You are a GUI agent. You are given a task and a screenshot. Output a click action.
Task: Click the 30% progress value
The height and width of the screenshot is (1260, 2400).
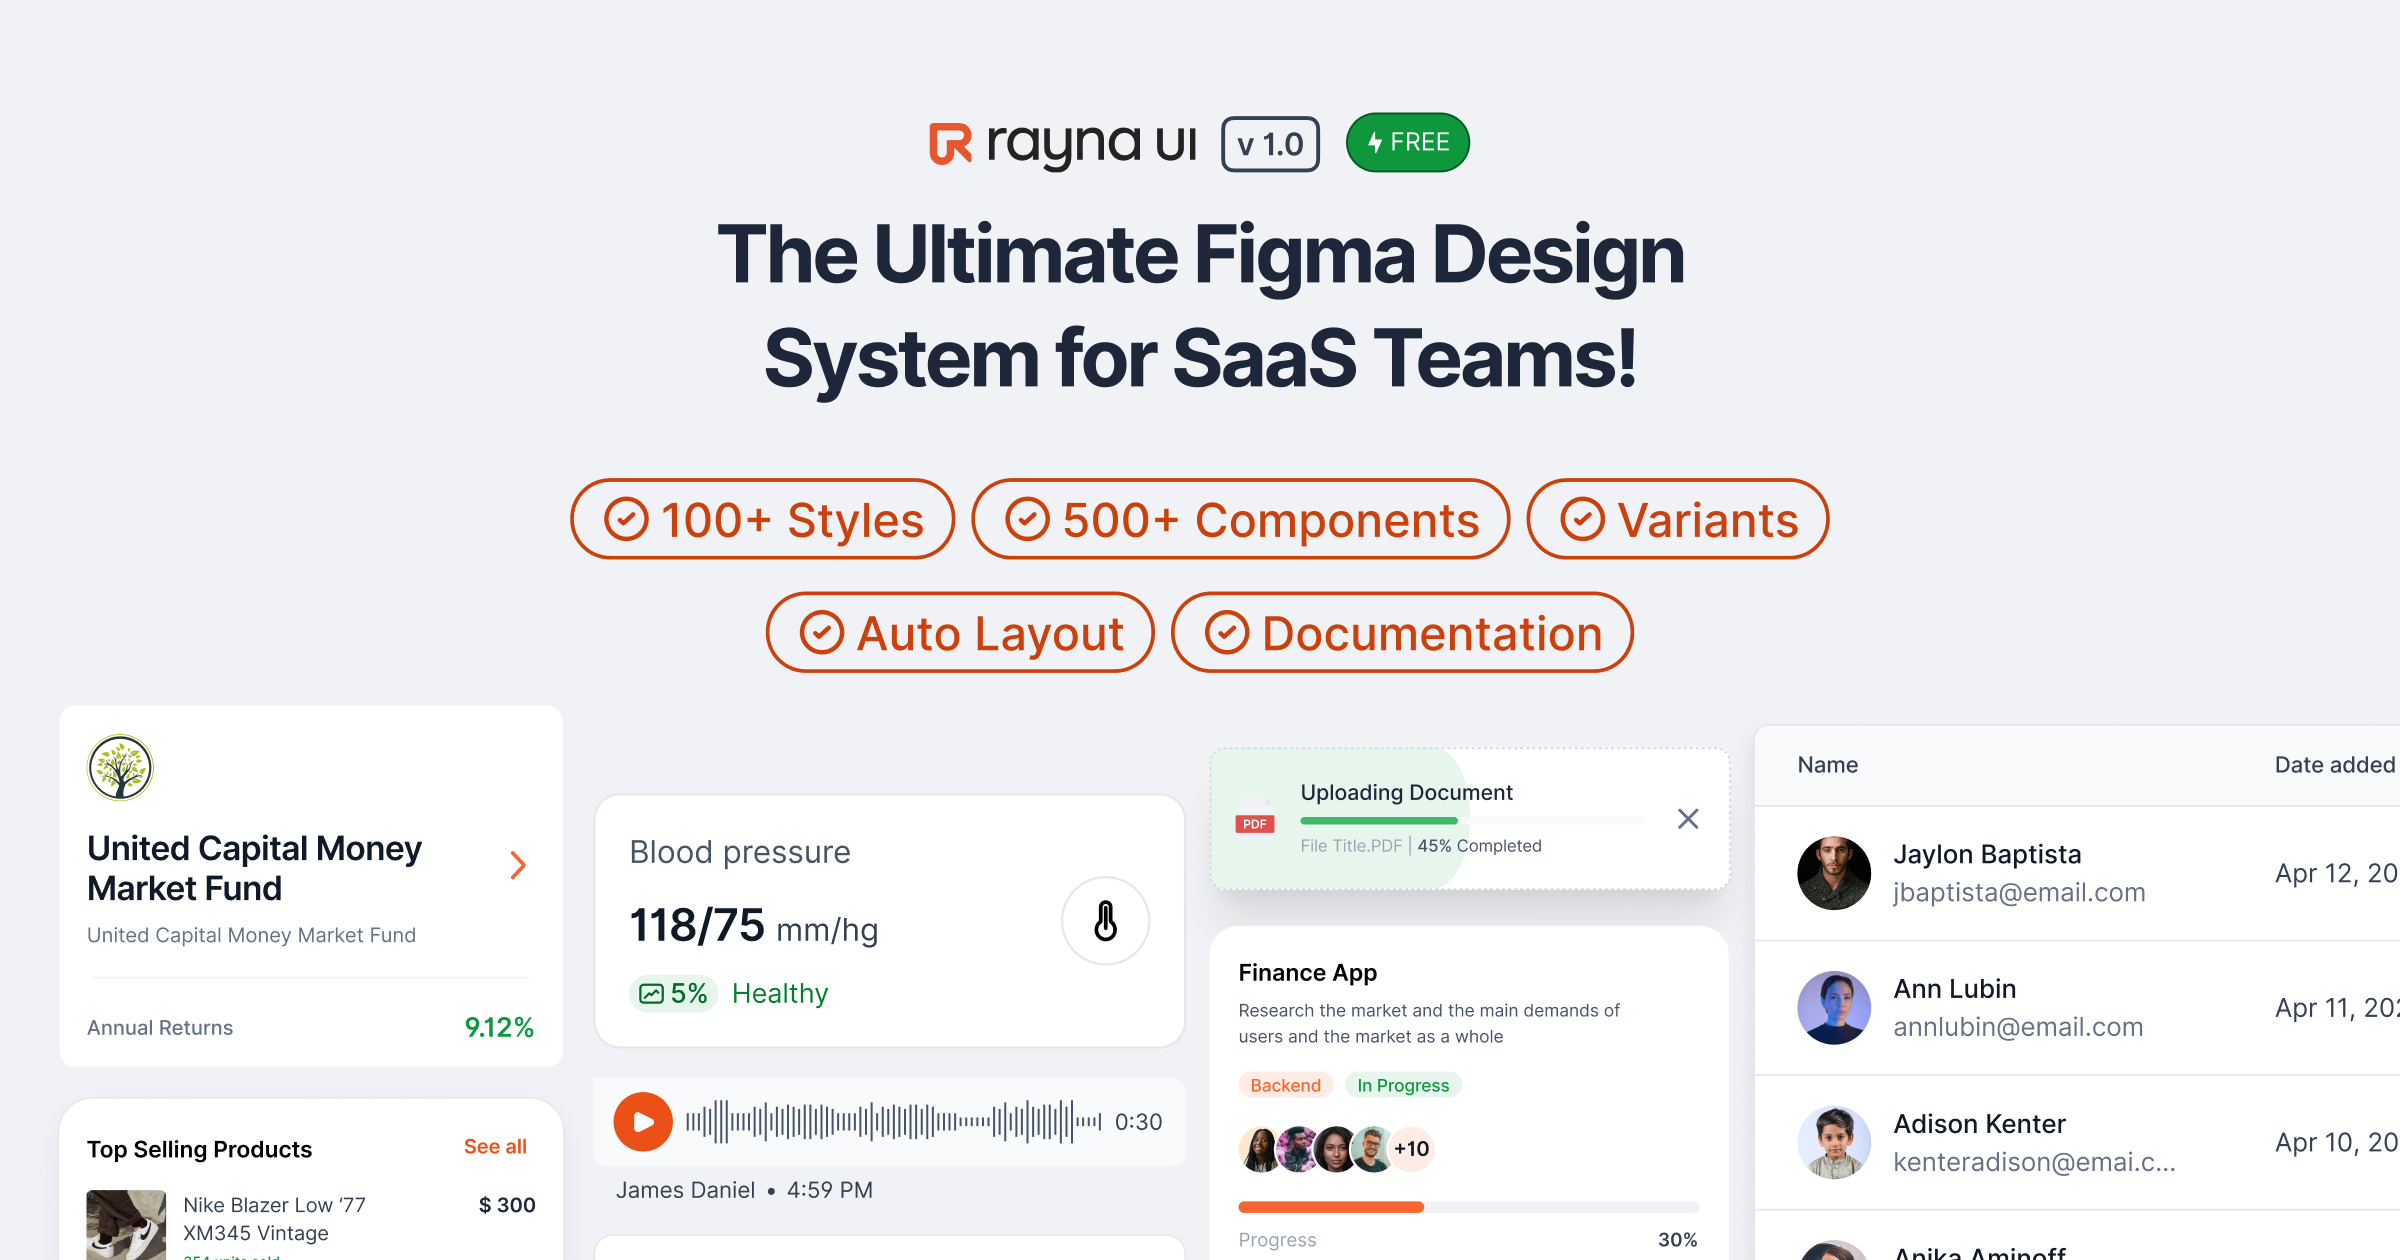pos(1677,1240)
